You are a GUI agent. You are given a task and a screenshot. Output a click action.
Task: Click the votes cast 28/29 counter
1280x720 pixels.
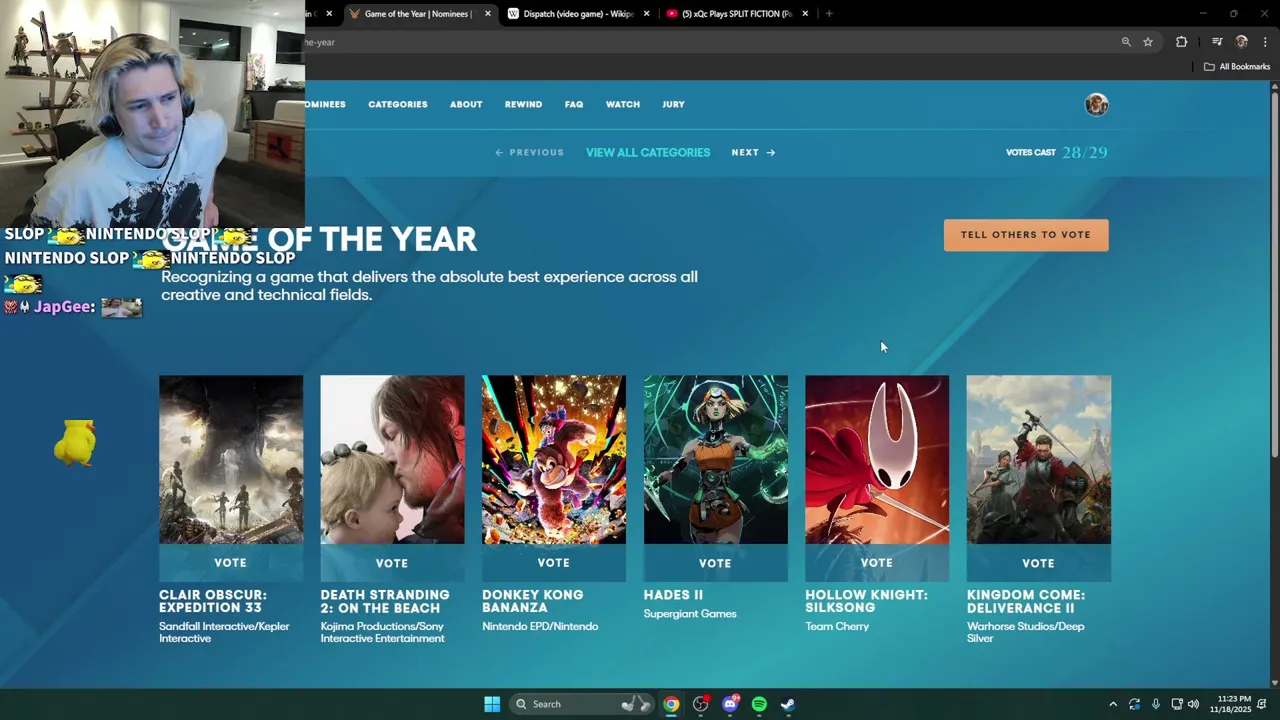point(1057,153)
